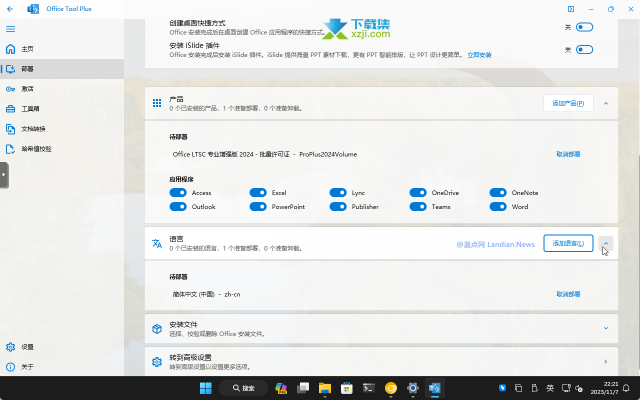Open the 激活 activation page
This screenshot has width=640, height=400.
click(x=62, y=89)
